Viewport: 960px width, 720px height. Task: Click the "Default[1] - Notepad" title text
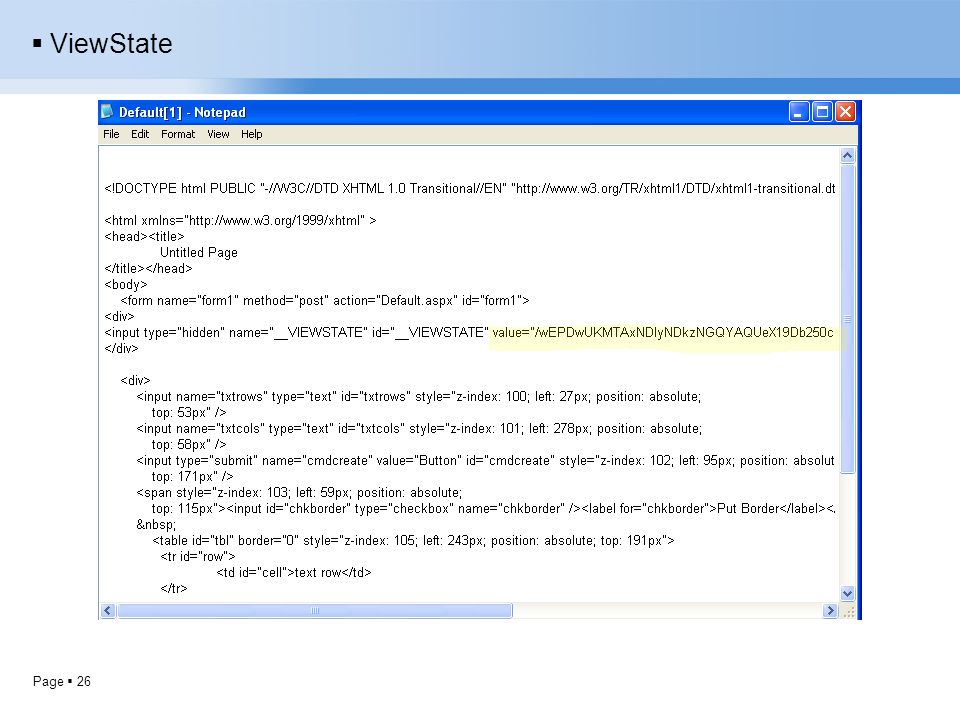pyautogui.click(x=182, y=112)
